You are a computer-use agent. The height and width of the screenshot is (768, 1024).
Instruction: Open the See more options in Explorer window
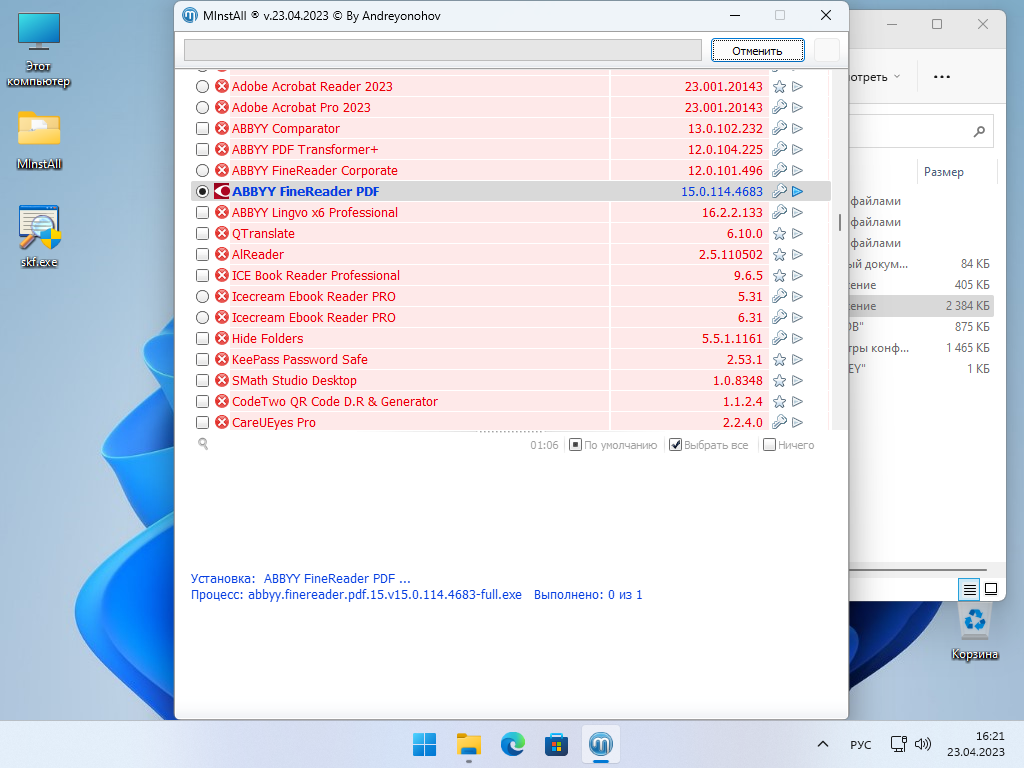coord(942,77)
